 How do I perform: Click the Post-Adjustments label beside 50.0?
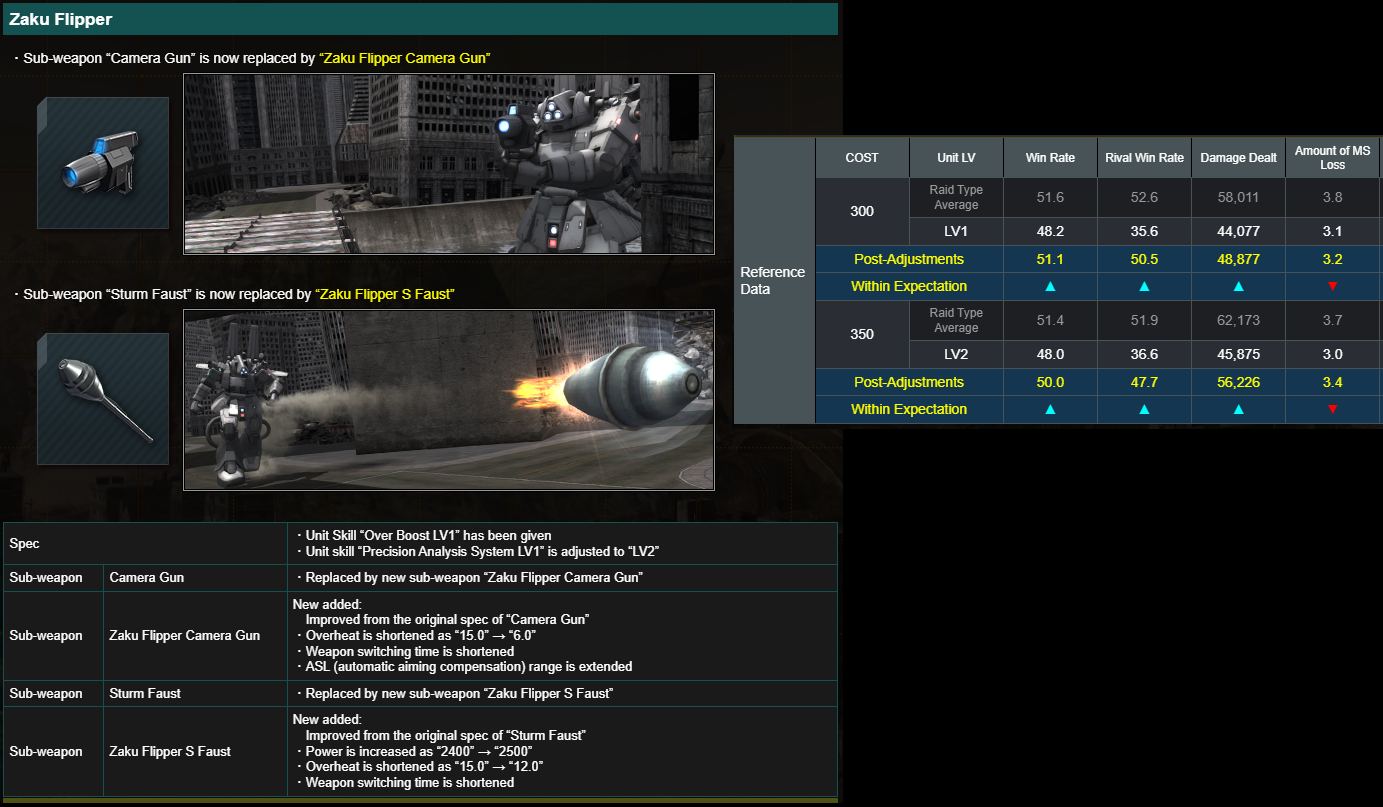(x=909, y=382)
